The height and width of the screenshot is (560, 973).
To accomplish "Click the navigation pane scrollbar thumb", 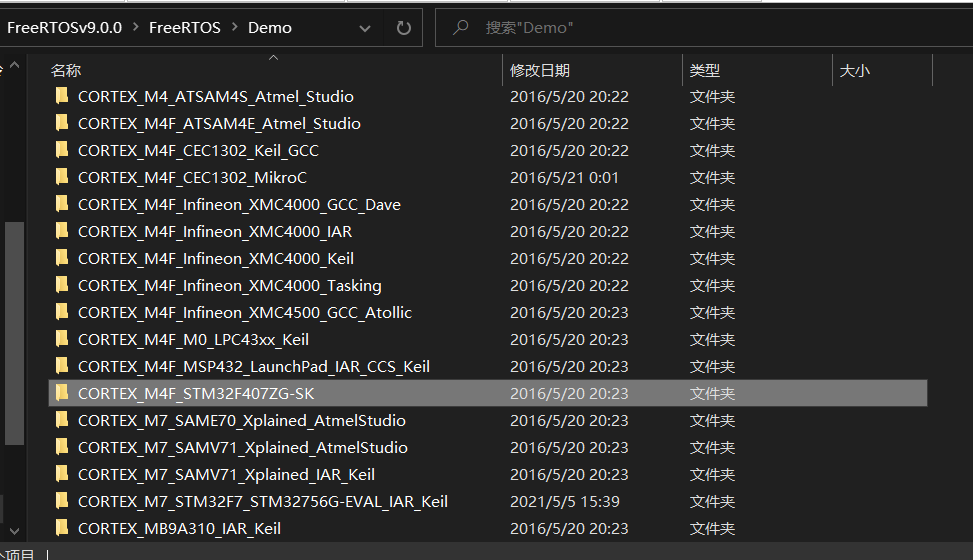I will tap(14, 333).
